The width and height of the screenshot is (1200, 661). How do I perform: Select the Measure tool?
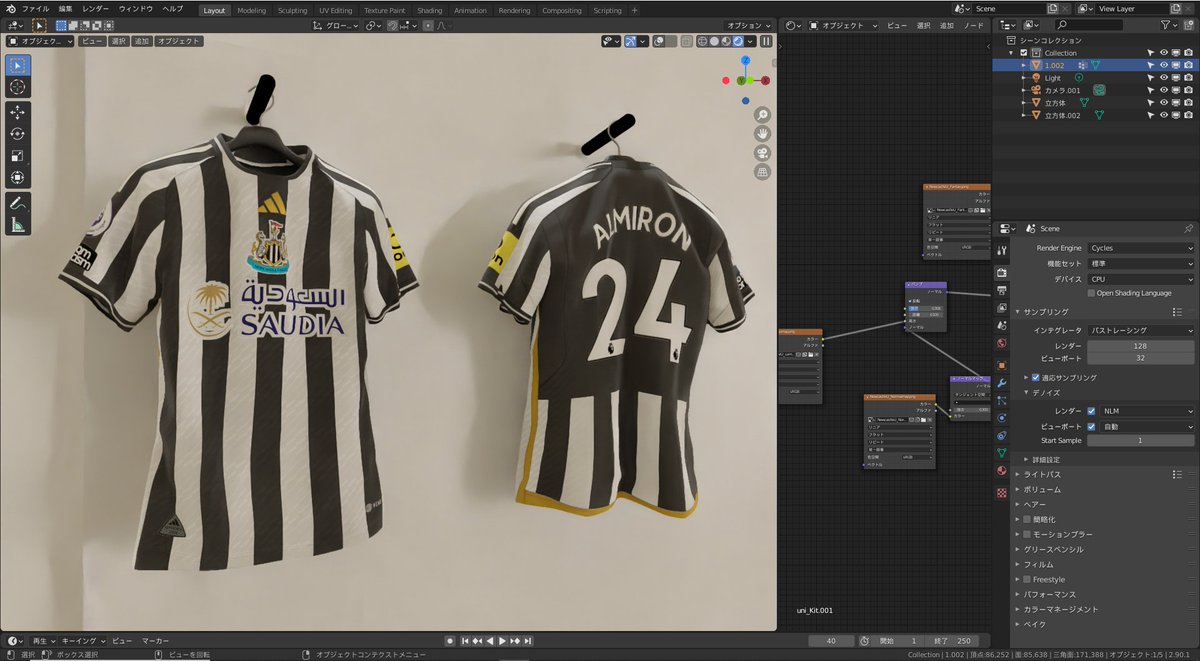click(x=18, y=225)
